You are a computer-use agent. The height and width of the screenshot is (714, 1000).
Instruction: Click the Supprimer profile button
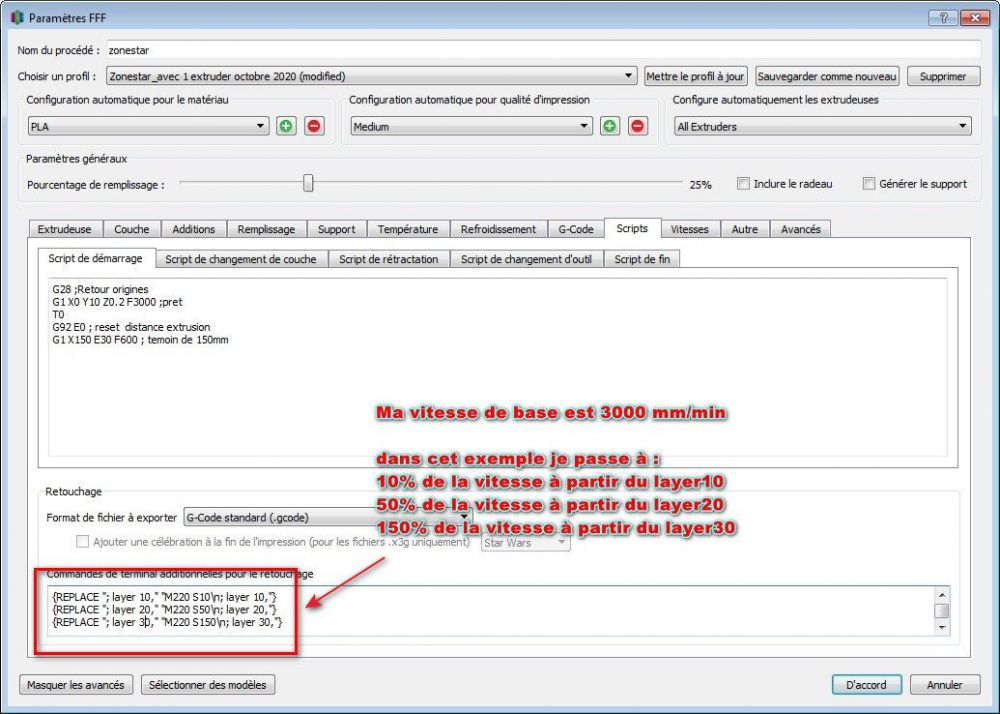[943, 76]
